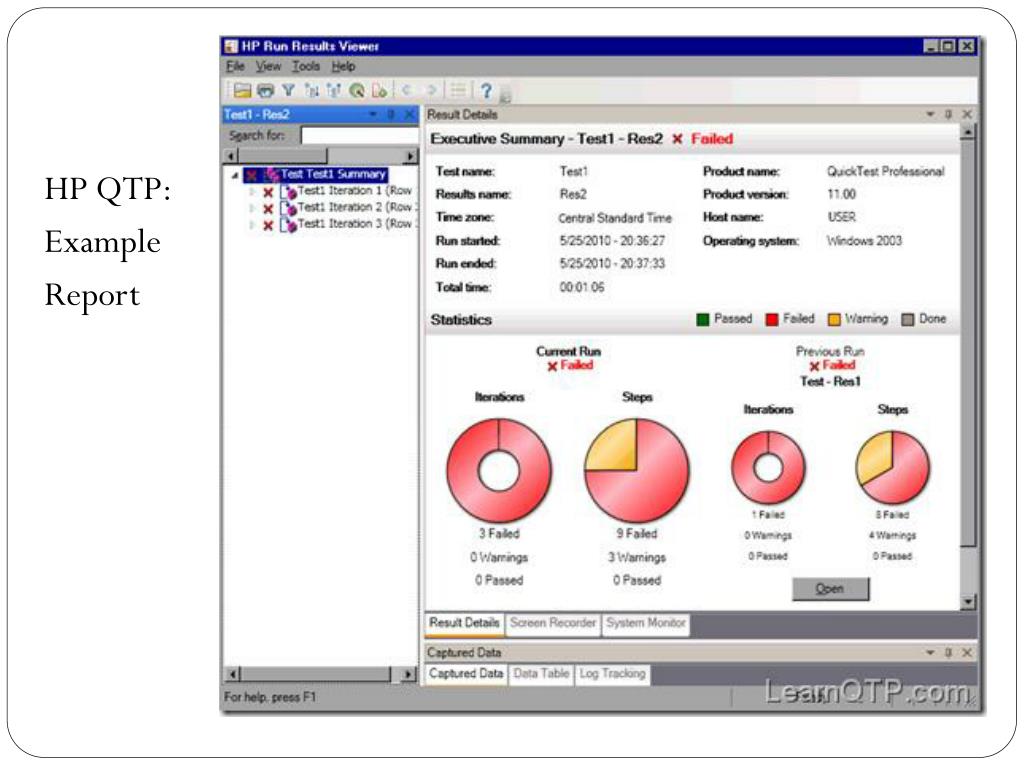The image size is (1024, 768).
Task: Pin the Captured Data panel
Action: click(948, 652)
